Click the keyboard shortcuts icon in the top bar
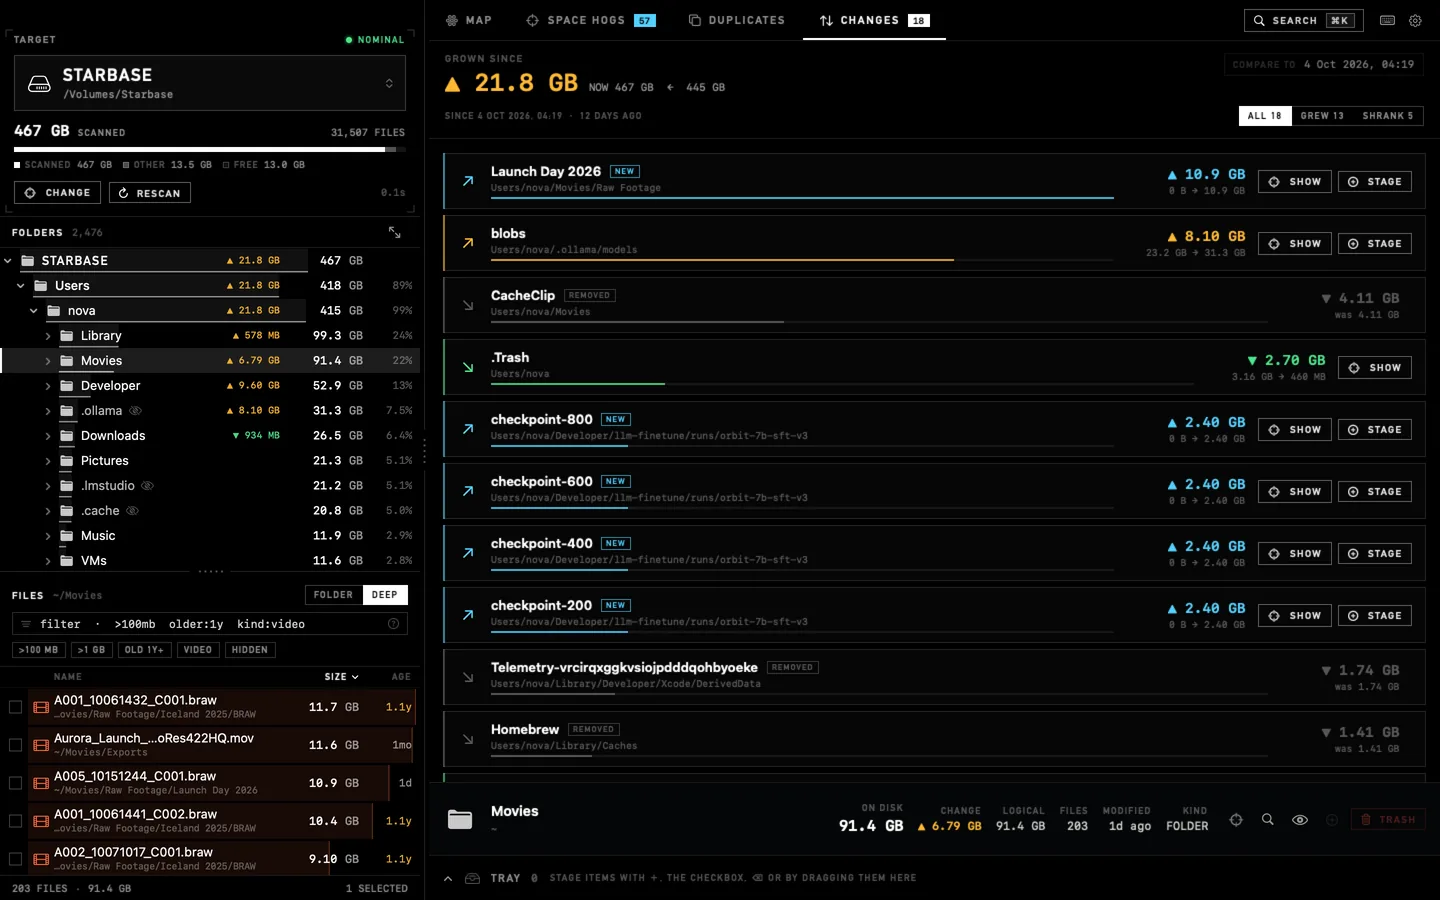1440x900 pixels. (x=1387, y=20)
